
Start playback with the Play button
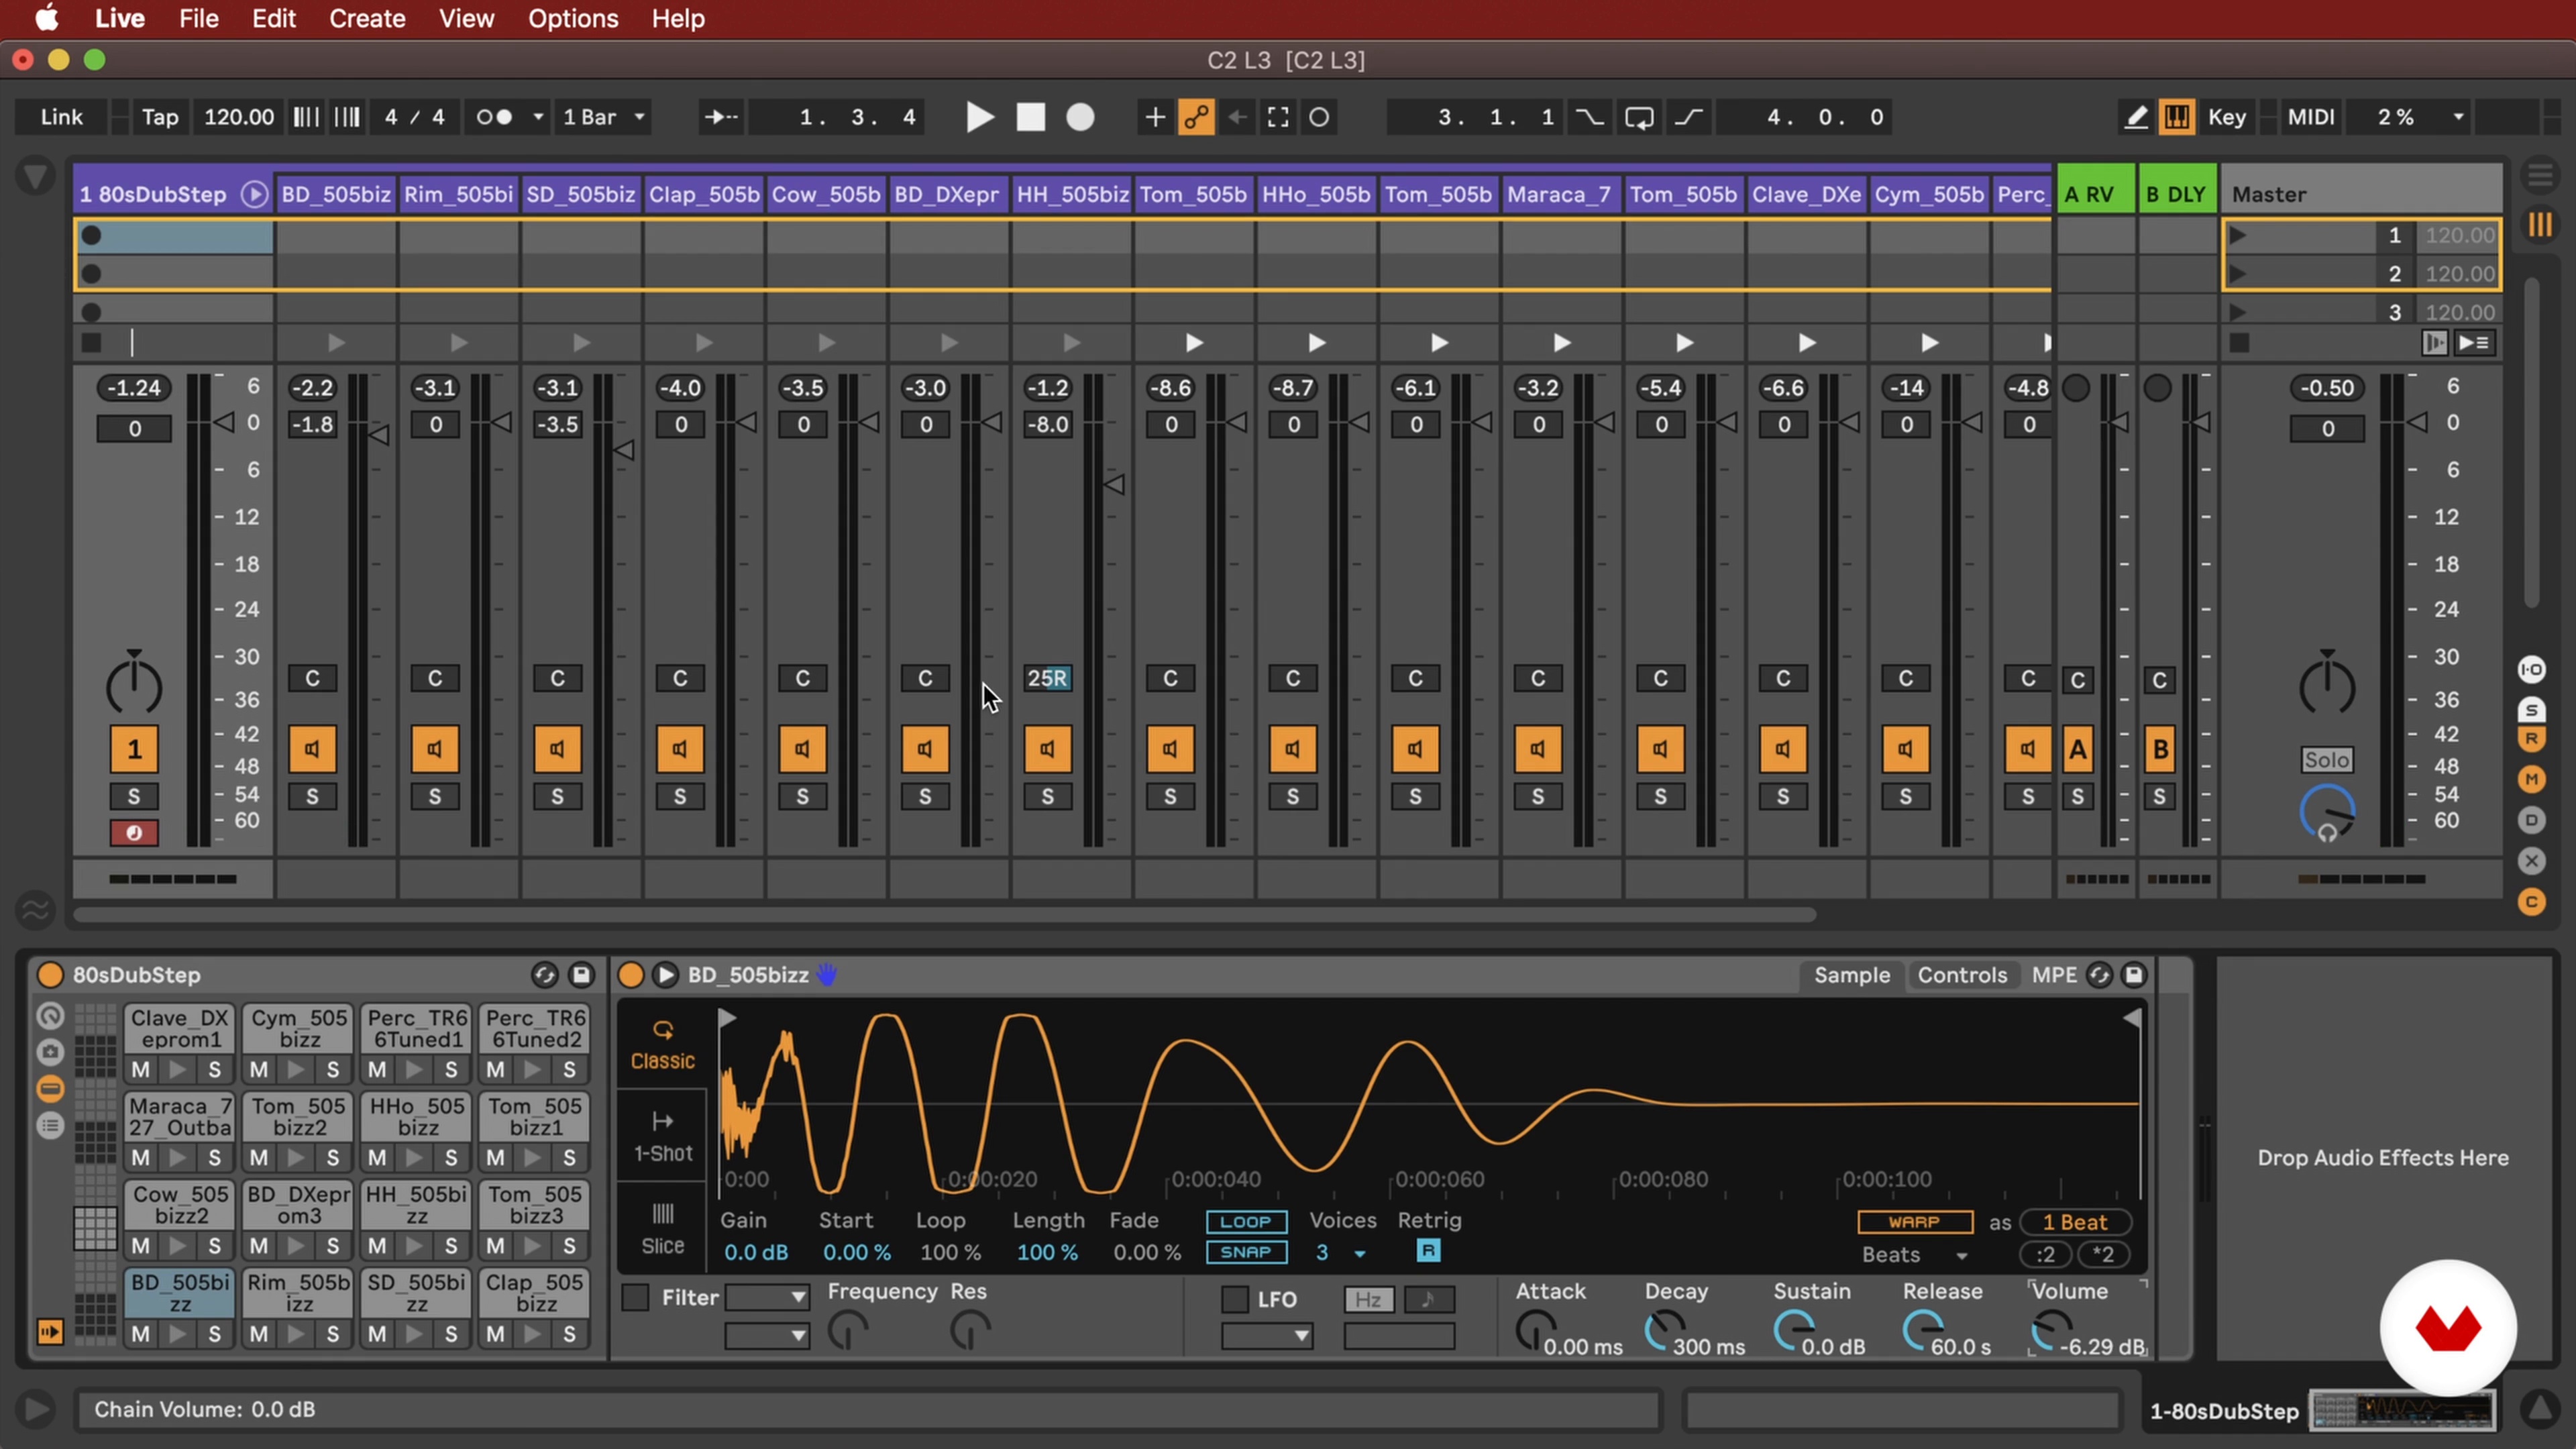click(979, 117)
